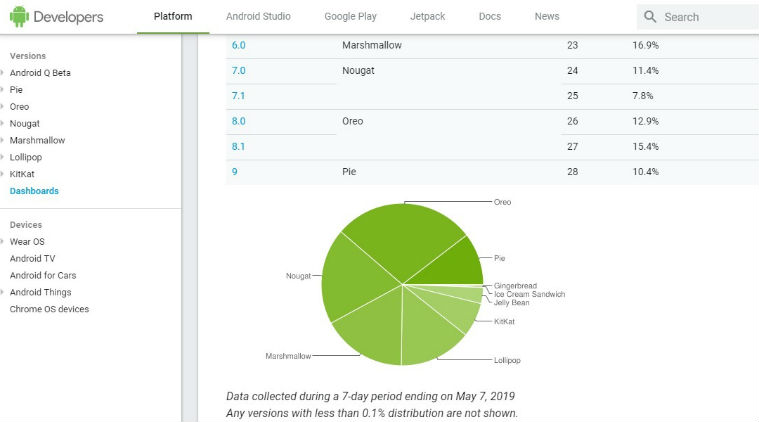759x422 pixels.
Task: Open the Docs tab
Action: 490,16
